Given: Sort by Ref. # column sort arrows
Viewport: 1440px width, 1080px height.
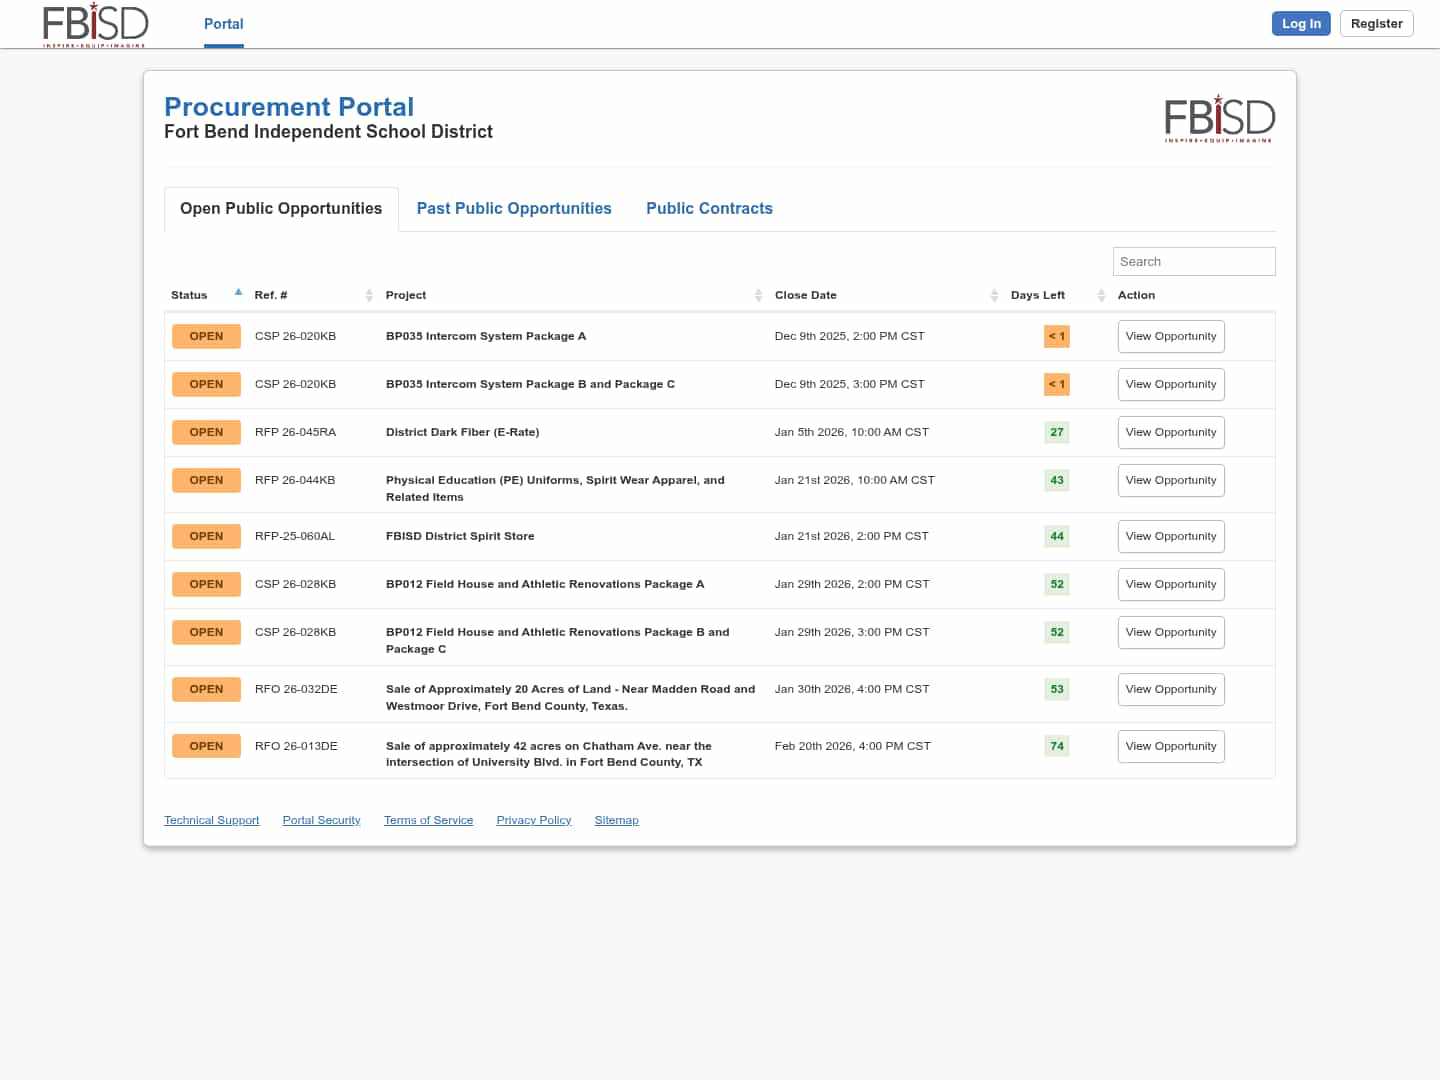Looking at the screenshot, I should [369, 295].
